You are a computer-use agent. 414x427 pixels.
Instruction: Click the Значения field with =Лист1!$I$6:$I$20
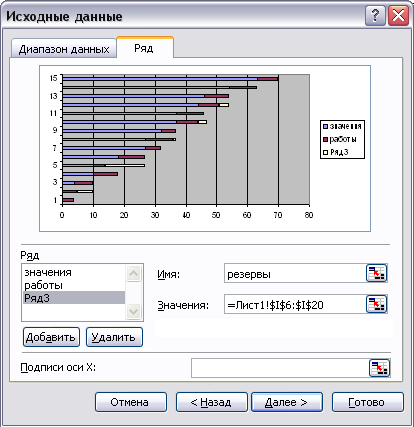(x=295, y=304)
